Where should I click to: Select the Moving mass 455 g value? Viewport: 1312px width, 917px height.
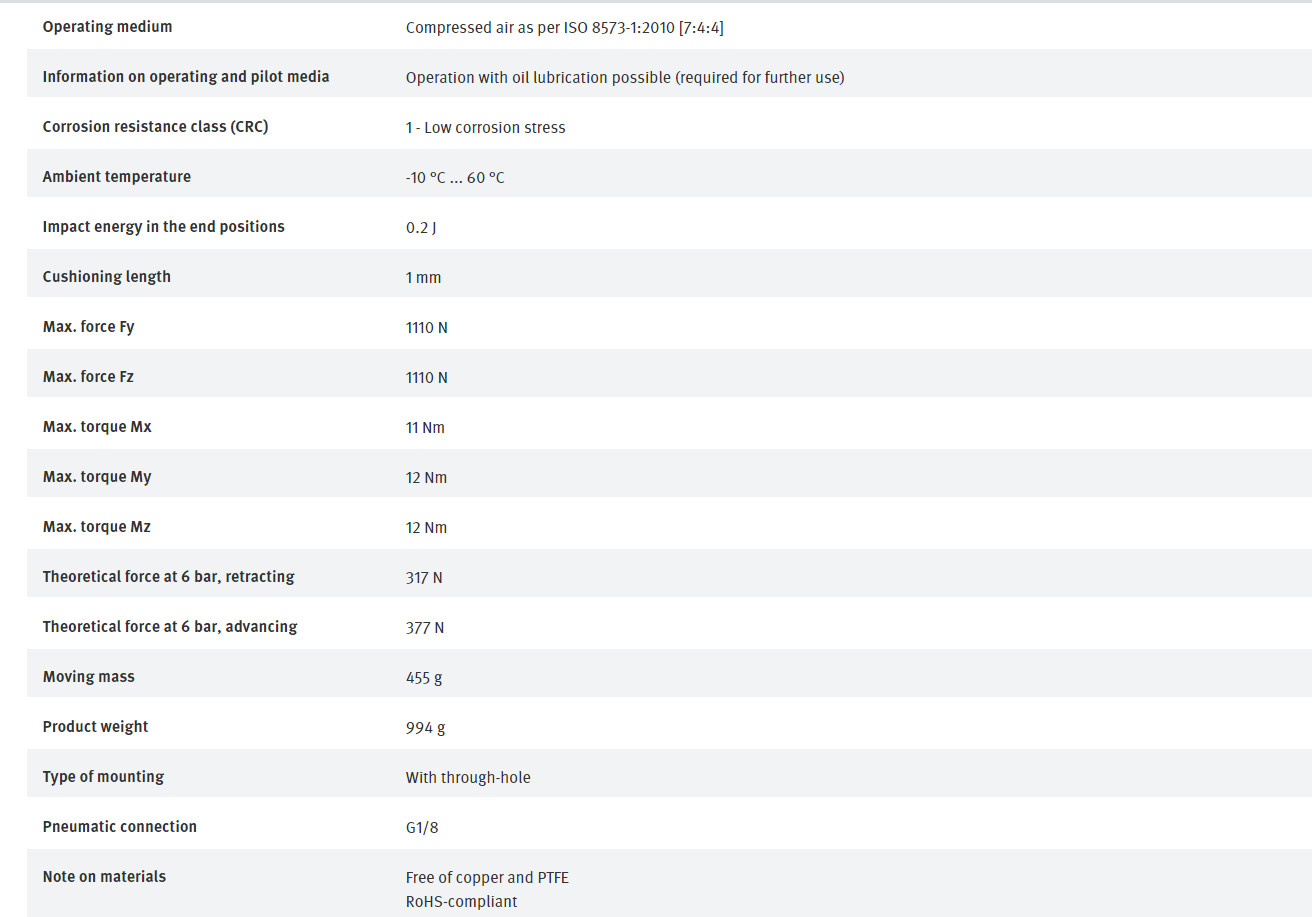click(424, 678)
